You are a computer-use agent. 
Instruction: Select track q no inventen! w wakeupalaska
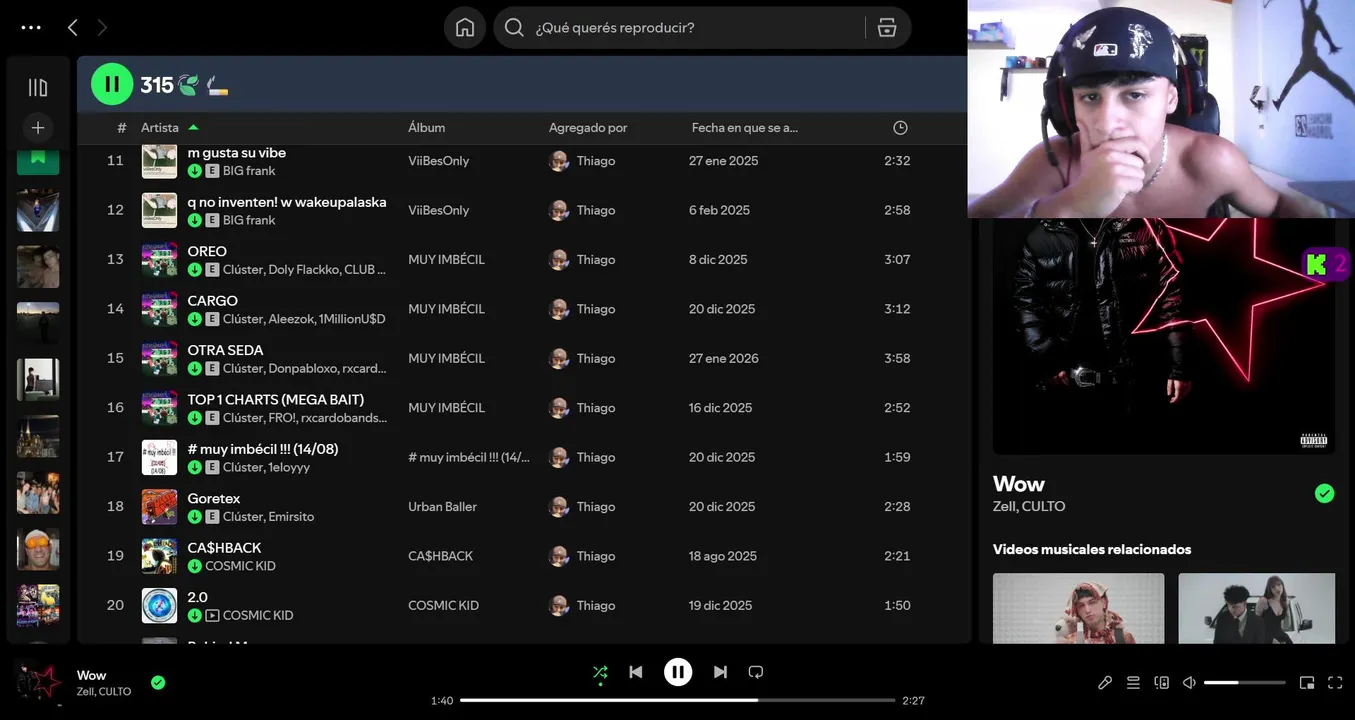[287, 202]
